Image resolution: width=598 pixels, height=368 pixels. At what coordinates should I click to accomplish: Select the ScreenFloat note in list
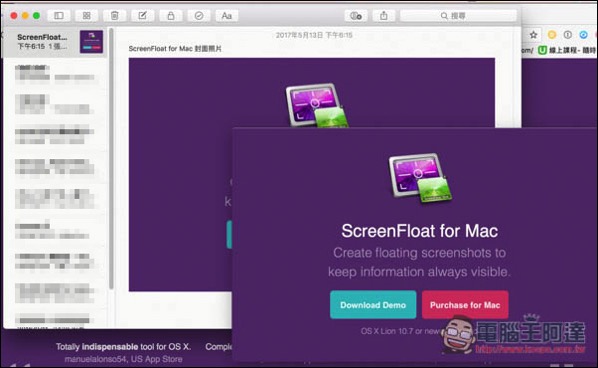pyautogui.click(x=54, y=42)
